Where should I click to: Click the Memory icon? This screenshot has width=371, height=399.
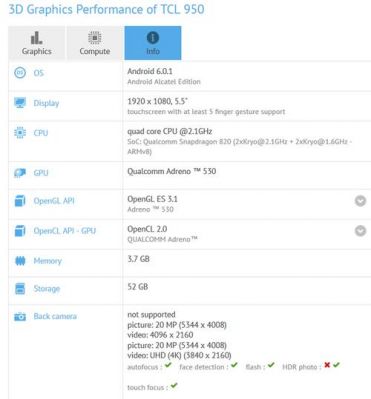tap(20, 261)
